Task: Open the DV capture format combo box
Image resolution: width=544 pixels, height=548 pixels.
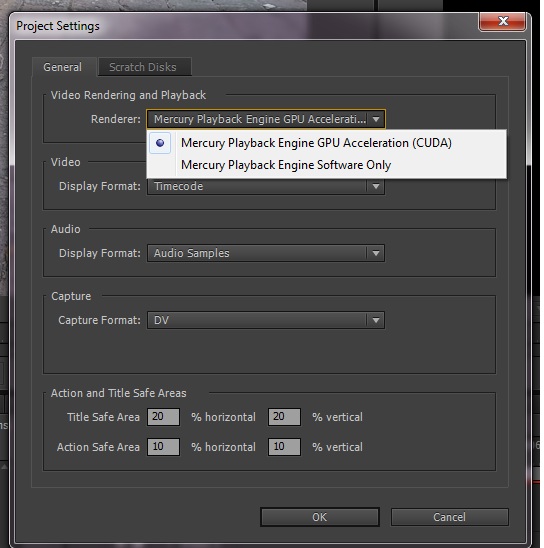Action: [x=266, y=320]
